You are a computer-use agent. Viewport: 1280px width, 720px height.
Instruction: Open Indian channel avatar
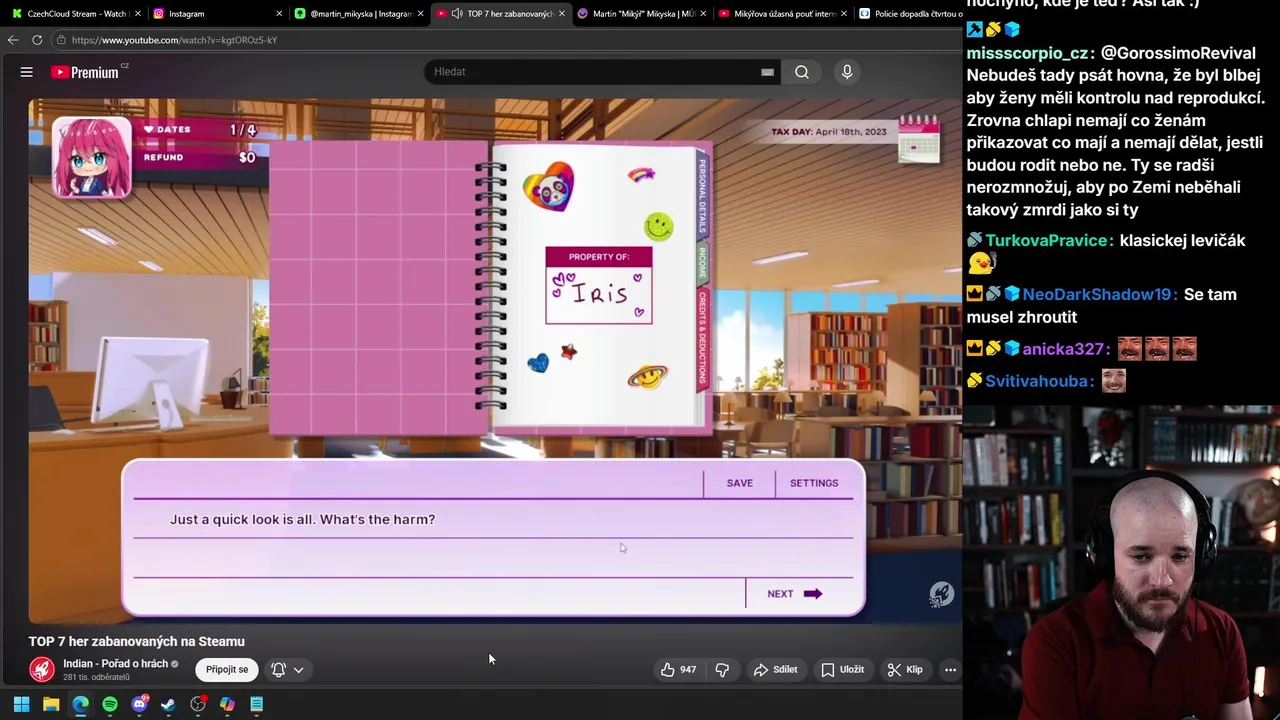42,669
